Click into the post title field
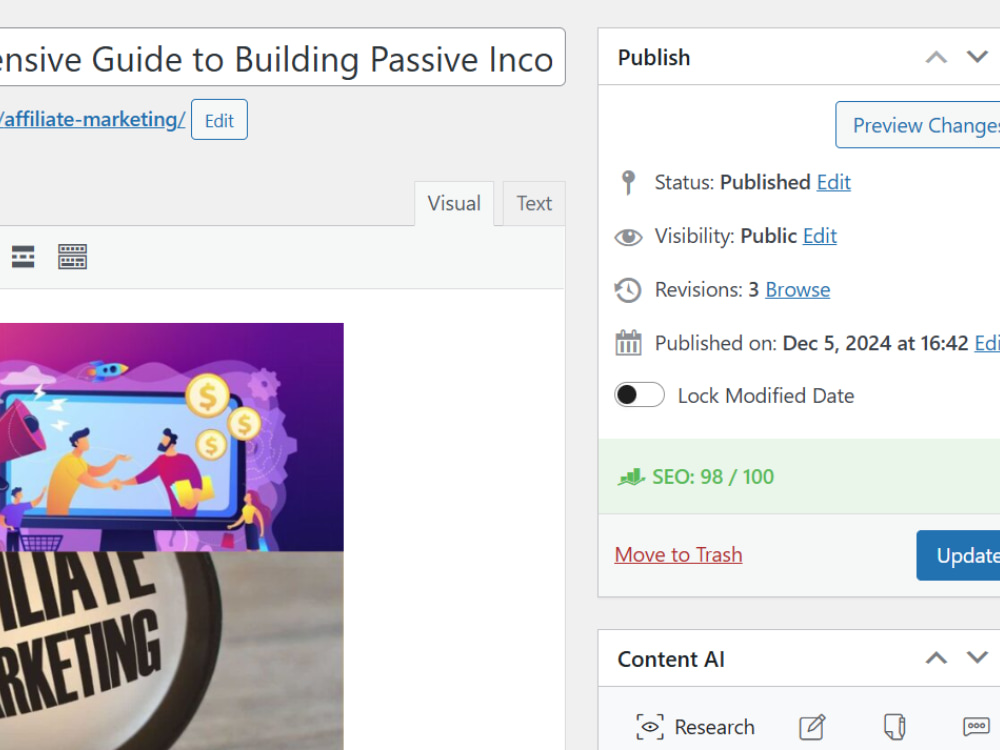This screenshot has height=750, width=1000. pos(282,57)
